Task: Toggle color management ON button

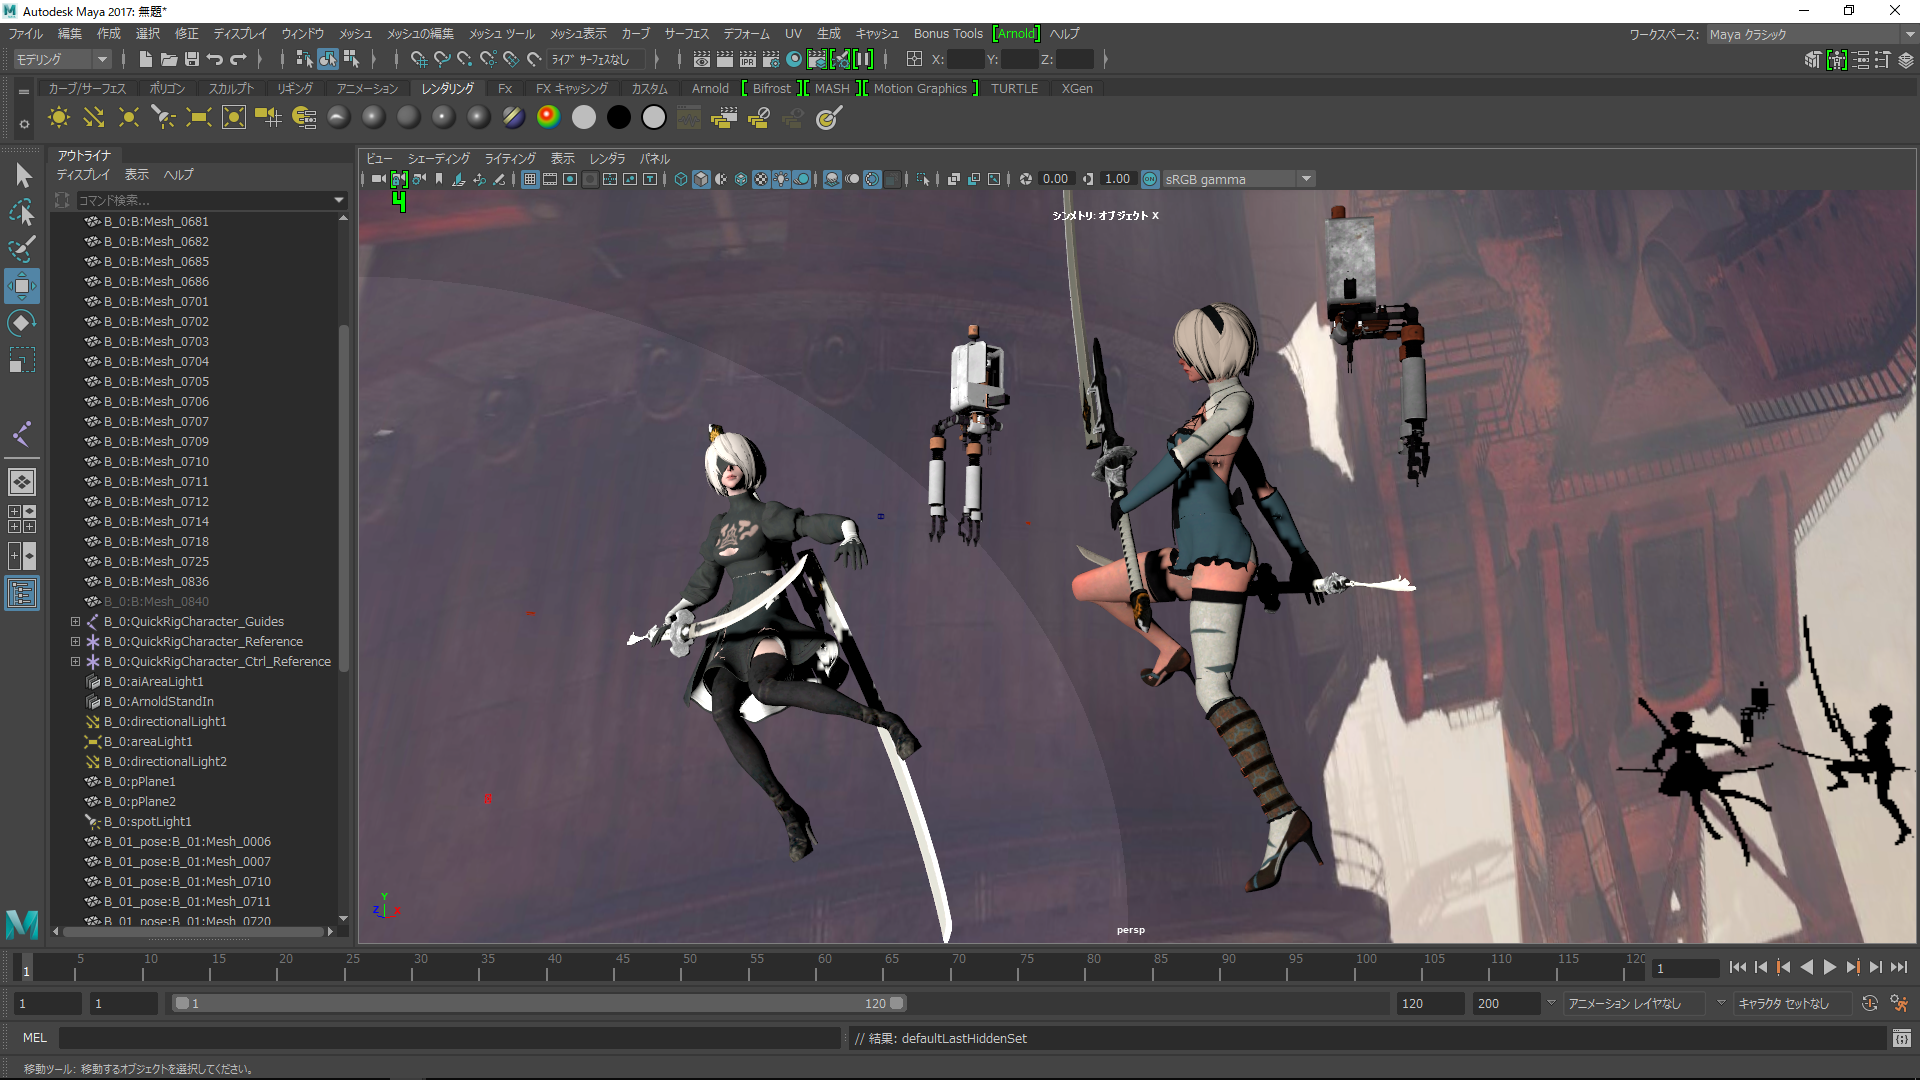Action: coord(1150,180)
